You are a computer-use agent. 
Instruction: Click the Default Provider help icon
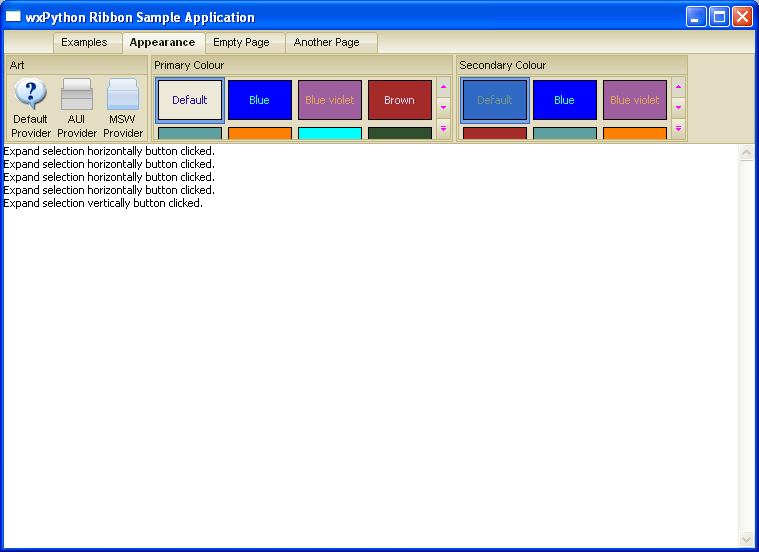click(x=31, y=95)
